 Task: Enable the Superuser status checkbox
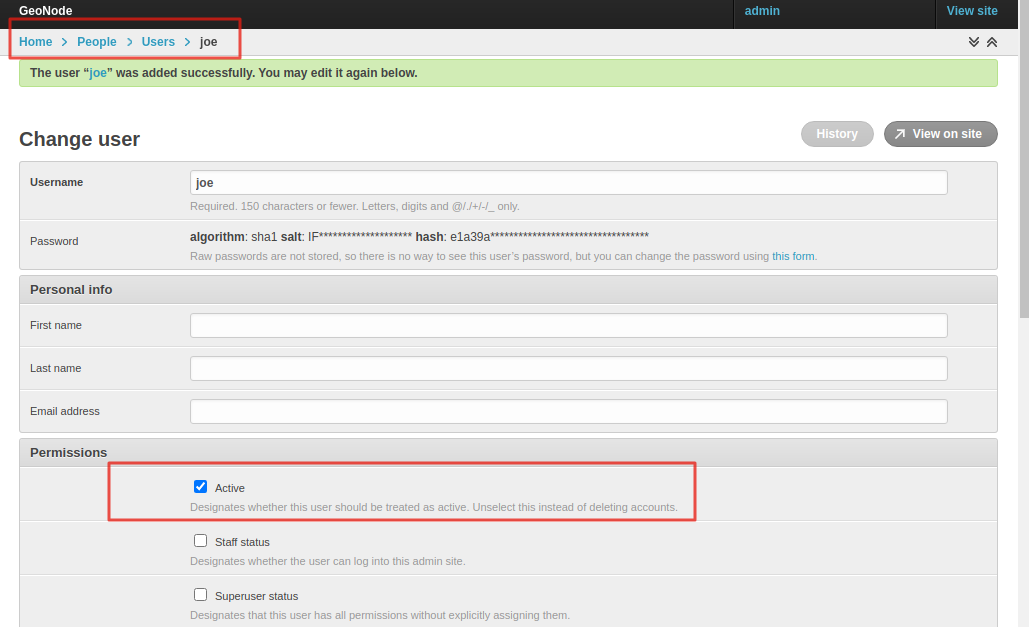(x=201, y=595)
